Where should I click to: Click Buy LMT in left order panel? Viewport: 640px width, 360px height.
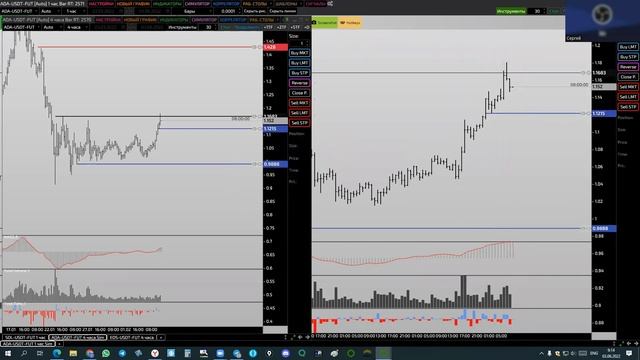tap(299, 63)
